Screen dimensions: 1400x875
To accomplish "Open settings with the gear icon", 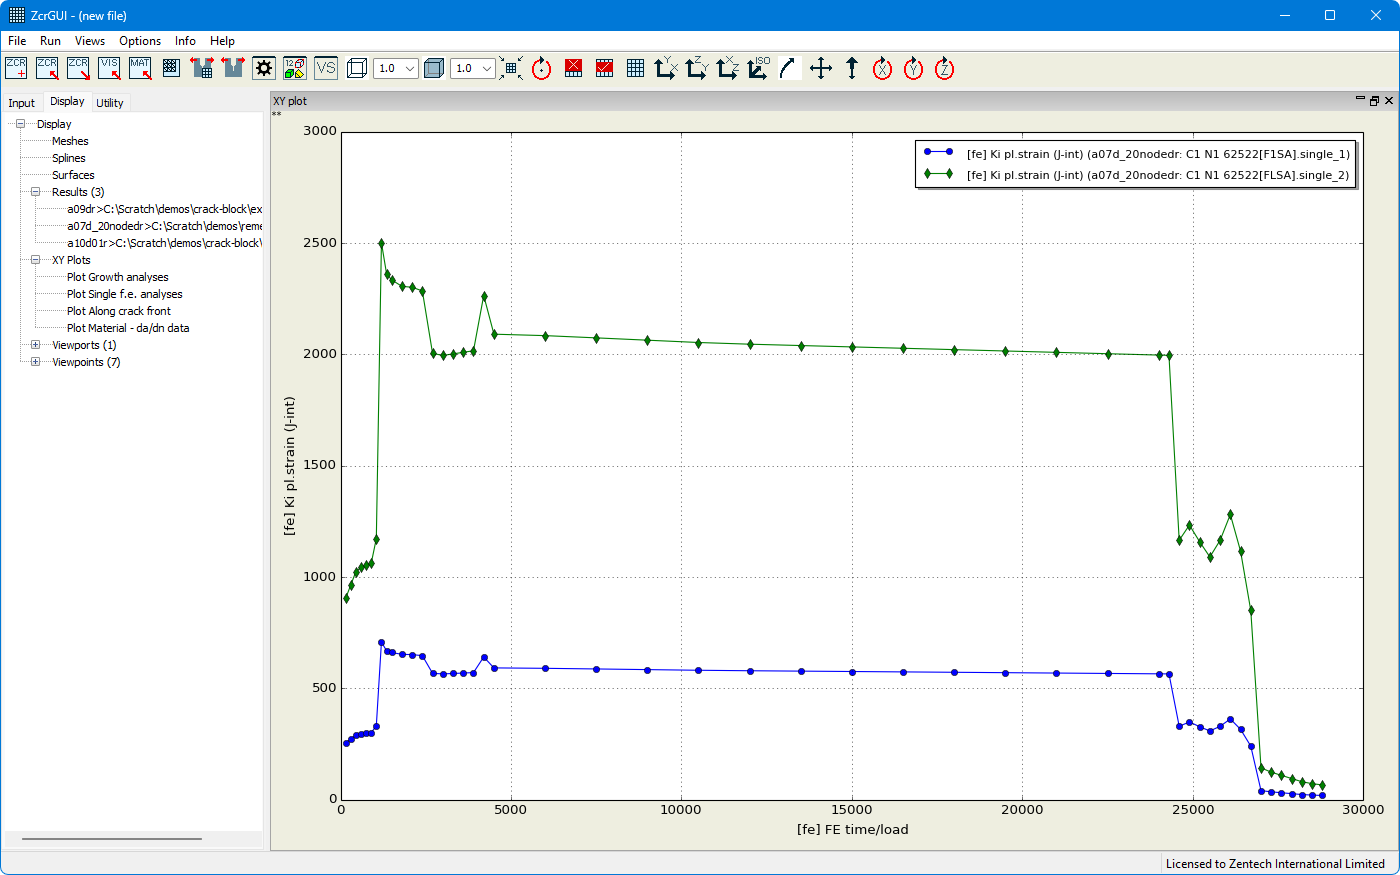I will 264,68.
